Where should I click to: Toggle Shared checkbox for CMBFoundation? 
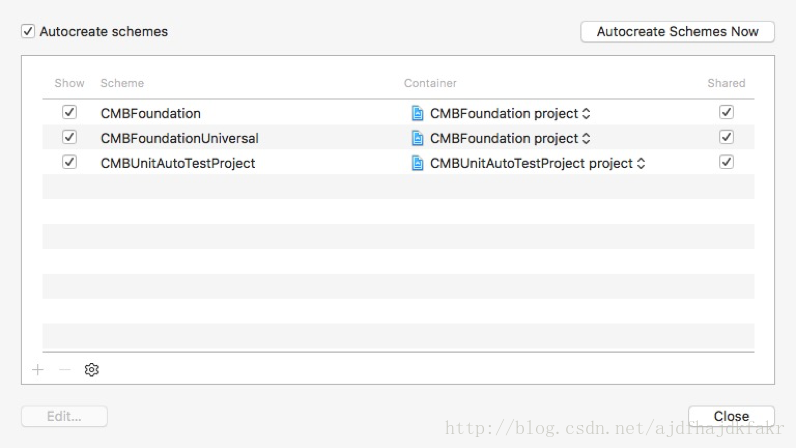coord(726,112)
